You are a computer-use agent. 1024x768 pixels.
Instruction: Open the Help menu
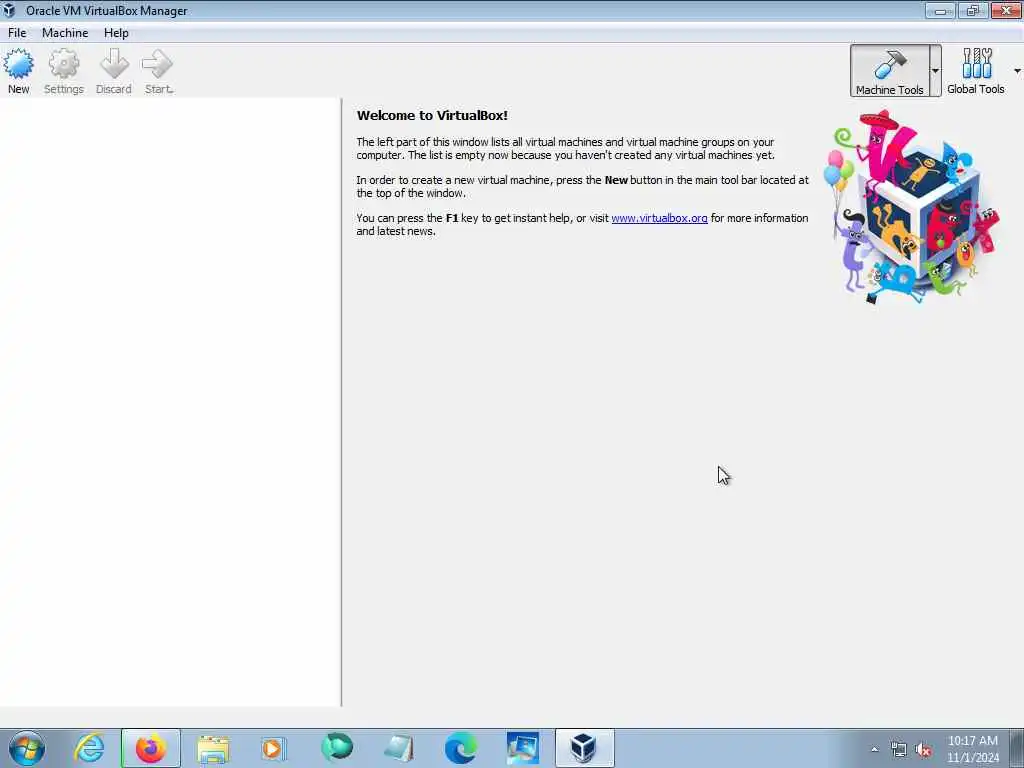(x=116, y=33)
